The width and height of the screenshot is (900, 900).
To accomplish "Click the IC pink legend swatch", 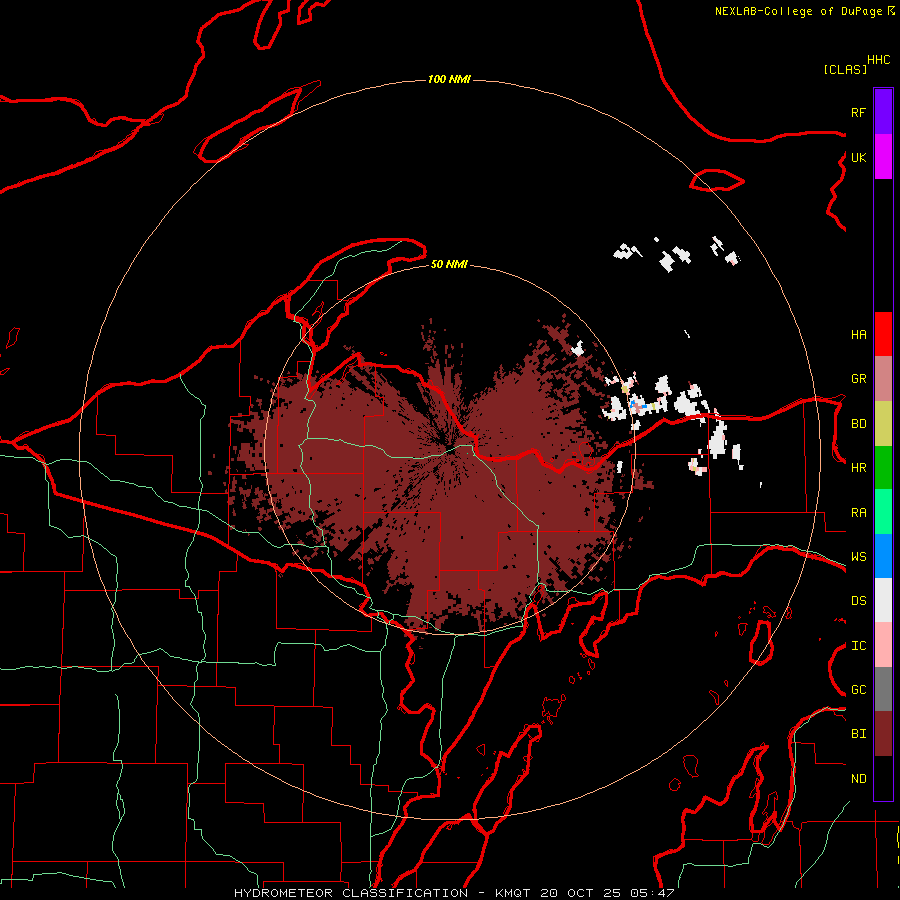I will (x=883, y=645).
